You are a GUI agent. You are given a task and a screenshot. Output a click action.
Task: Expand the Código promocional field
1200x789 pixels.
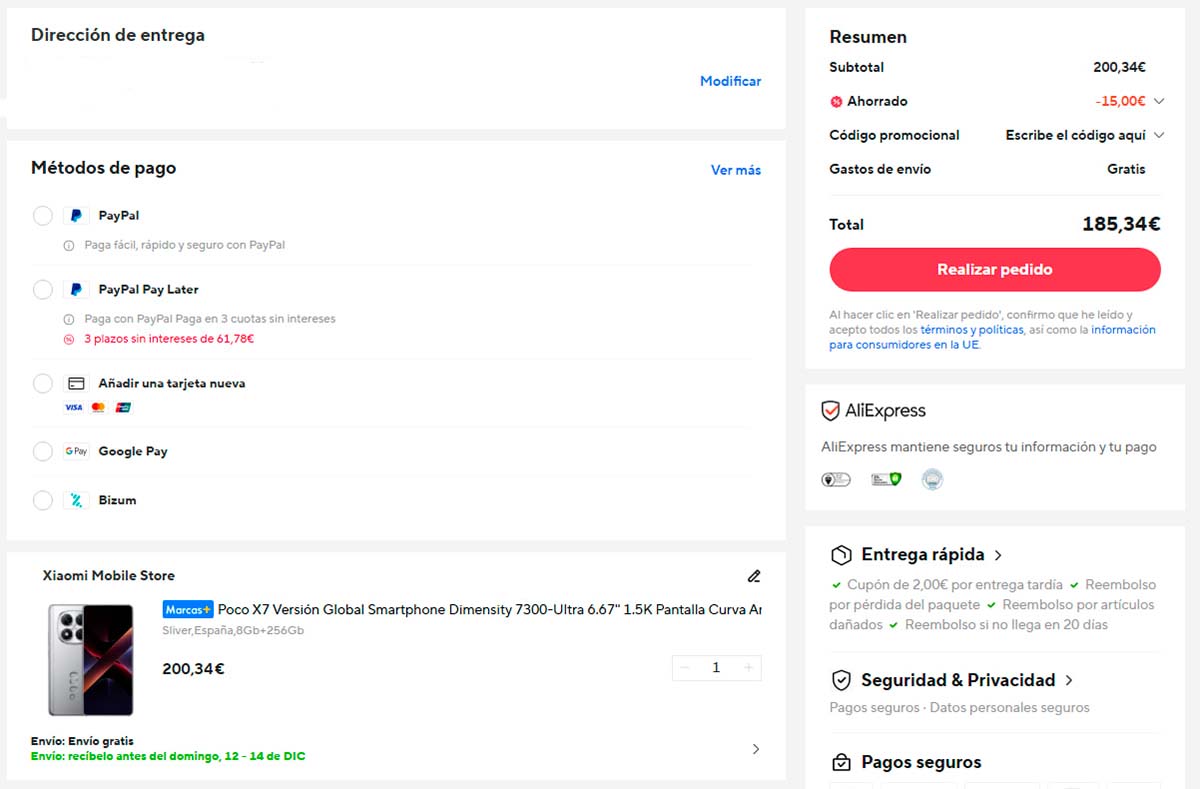click(1159, 135)
